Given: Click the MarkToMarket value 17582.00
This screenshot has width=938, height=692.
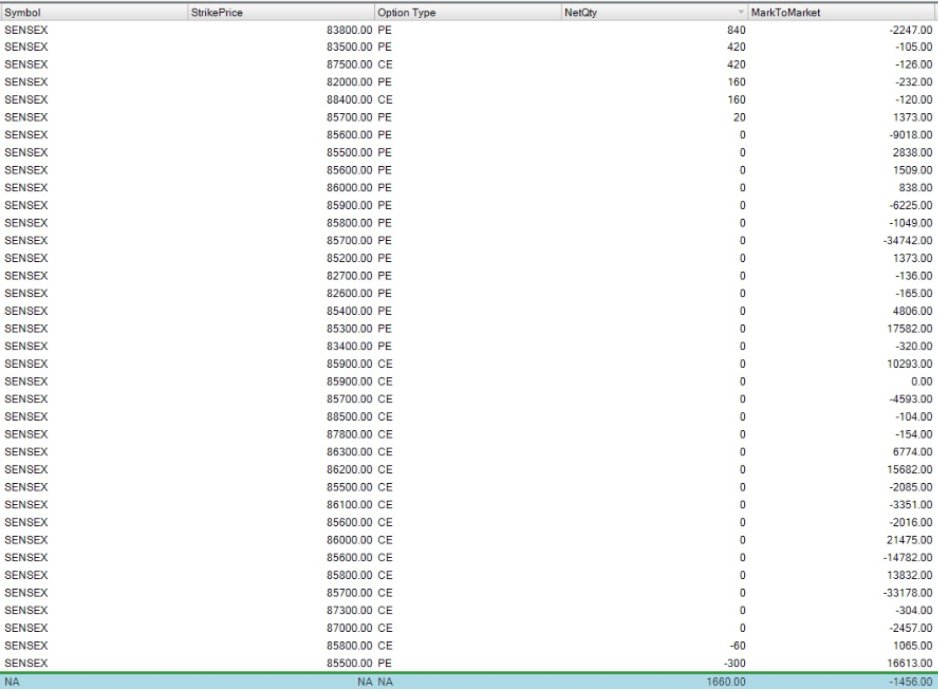Looking at the screenshot, I should 909,329.
